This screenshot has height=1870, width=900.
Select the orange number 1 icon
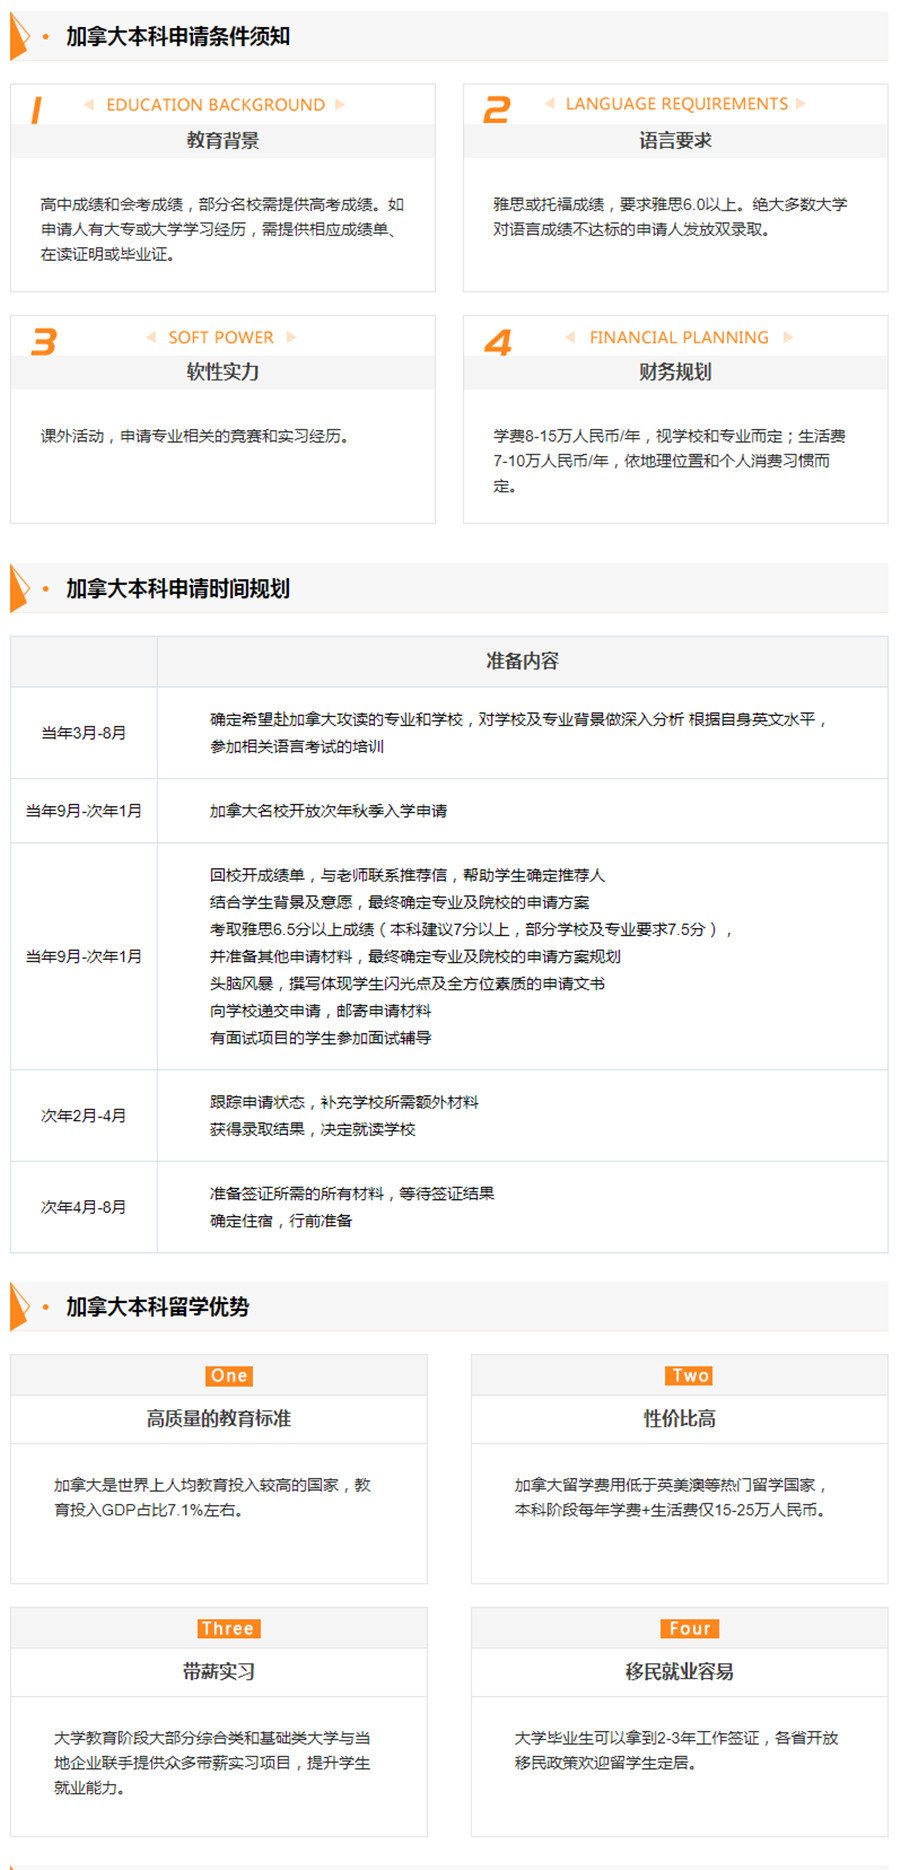37,110
